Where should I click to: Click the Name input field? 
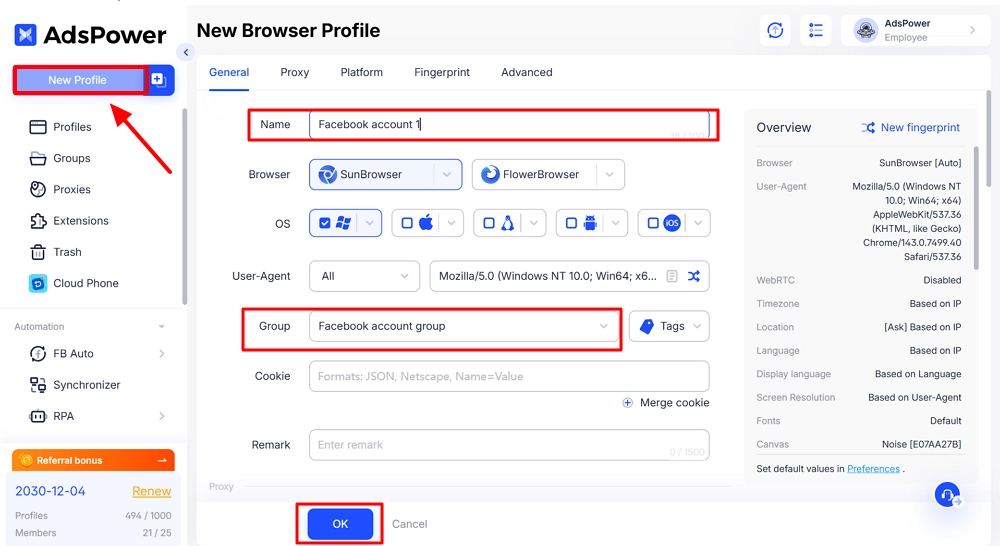tap(509, 124)
